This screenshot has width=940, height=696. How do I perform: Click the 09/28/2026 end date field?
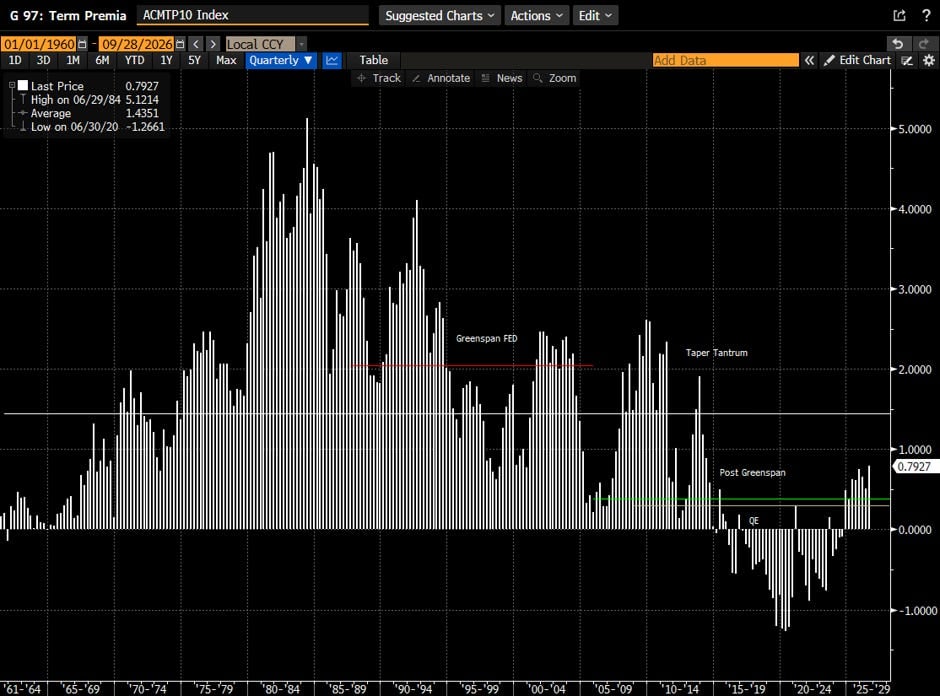point(137,44)
